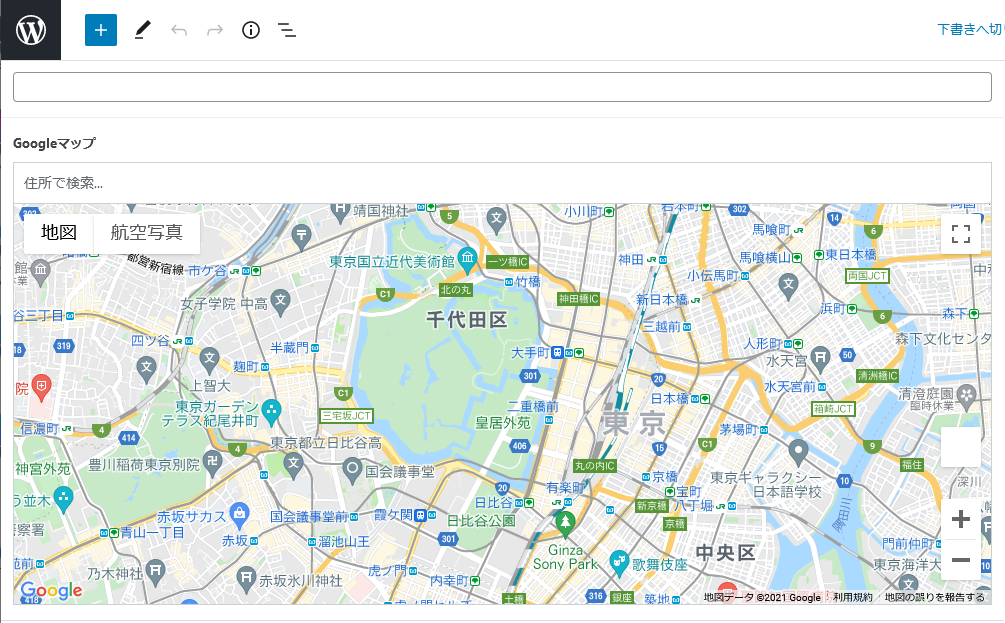The height and width of the screenshot is (623, 1005).
Task: Open the list view outline icon
Action: pos(287,30)
